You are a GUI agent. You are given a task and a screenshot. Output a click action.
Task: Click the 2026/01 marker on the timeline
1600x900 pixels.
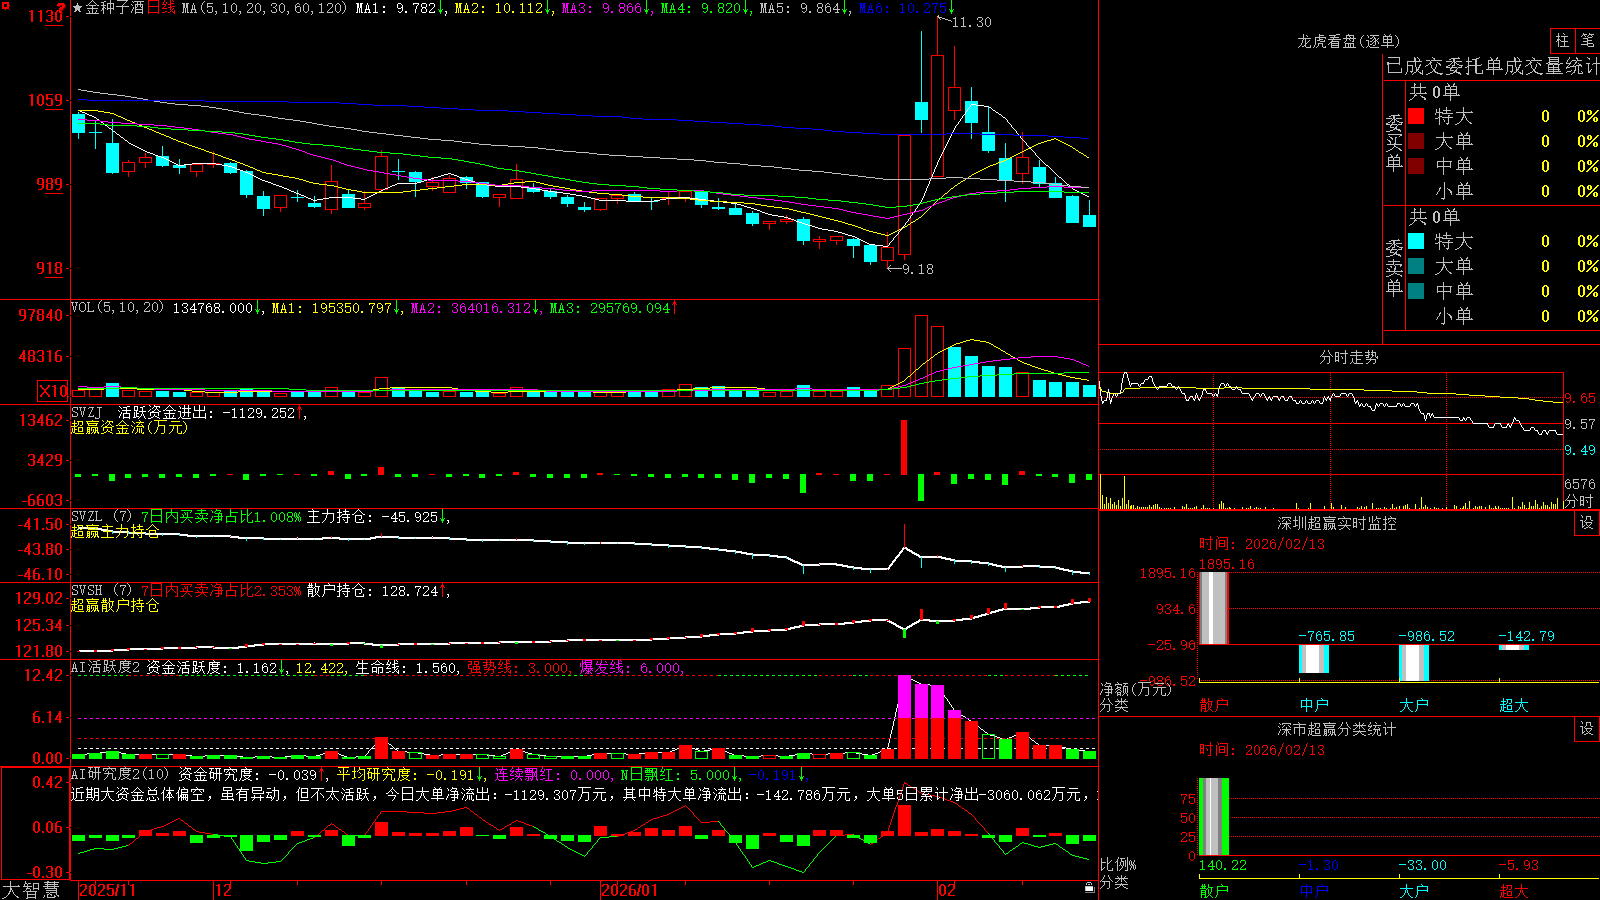(629, 890)
